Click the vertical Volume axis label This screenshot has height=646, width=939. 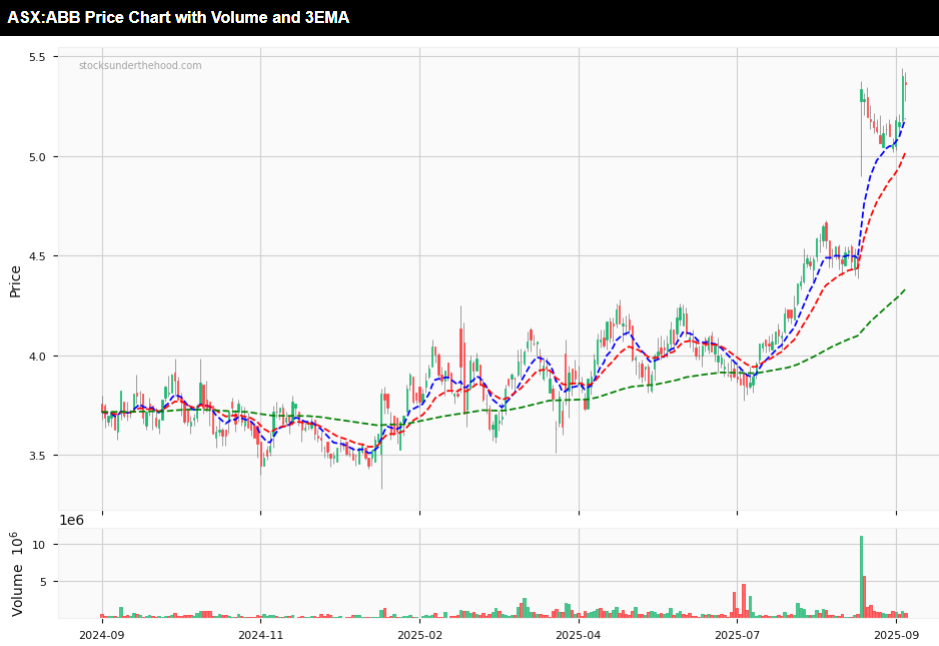click(16, 575)
